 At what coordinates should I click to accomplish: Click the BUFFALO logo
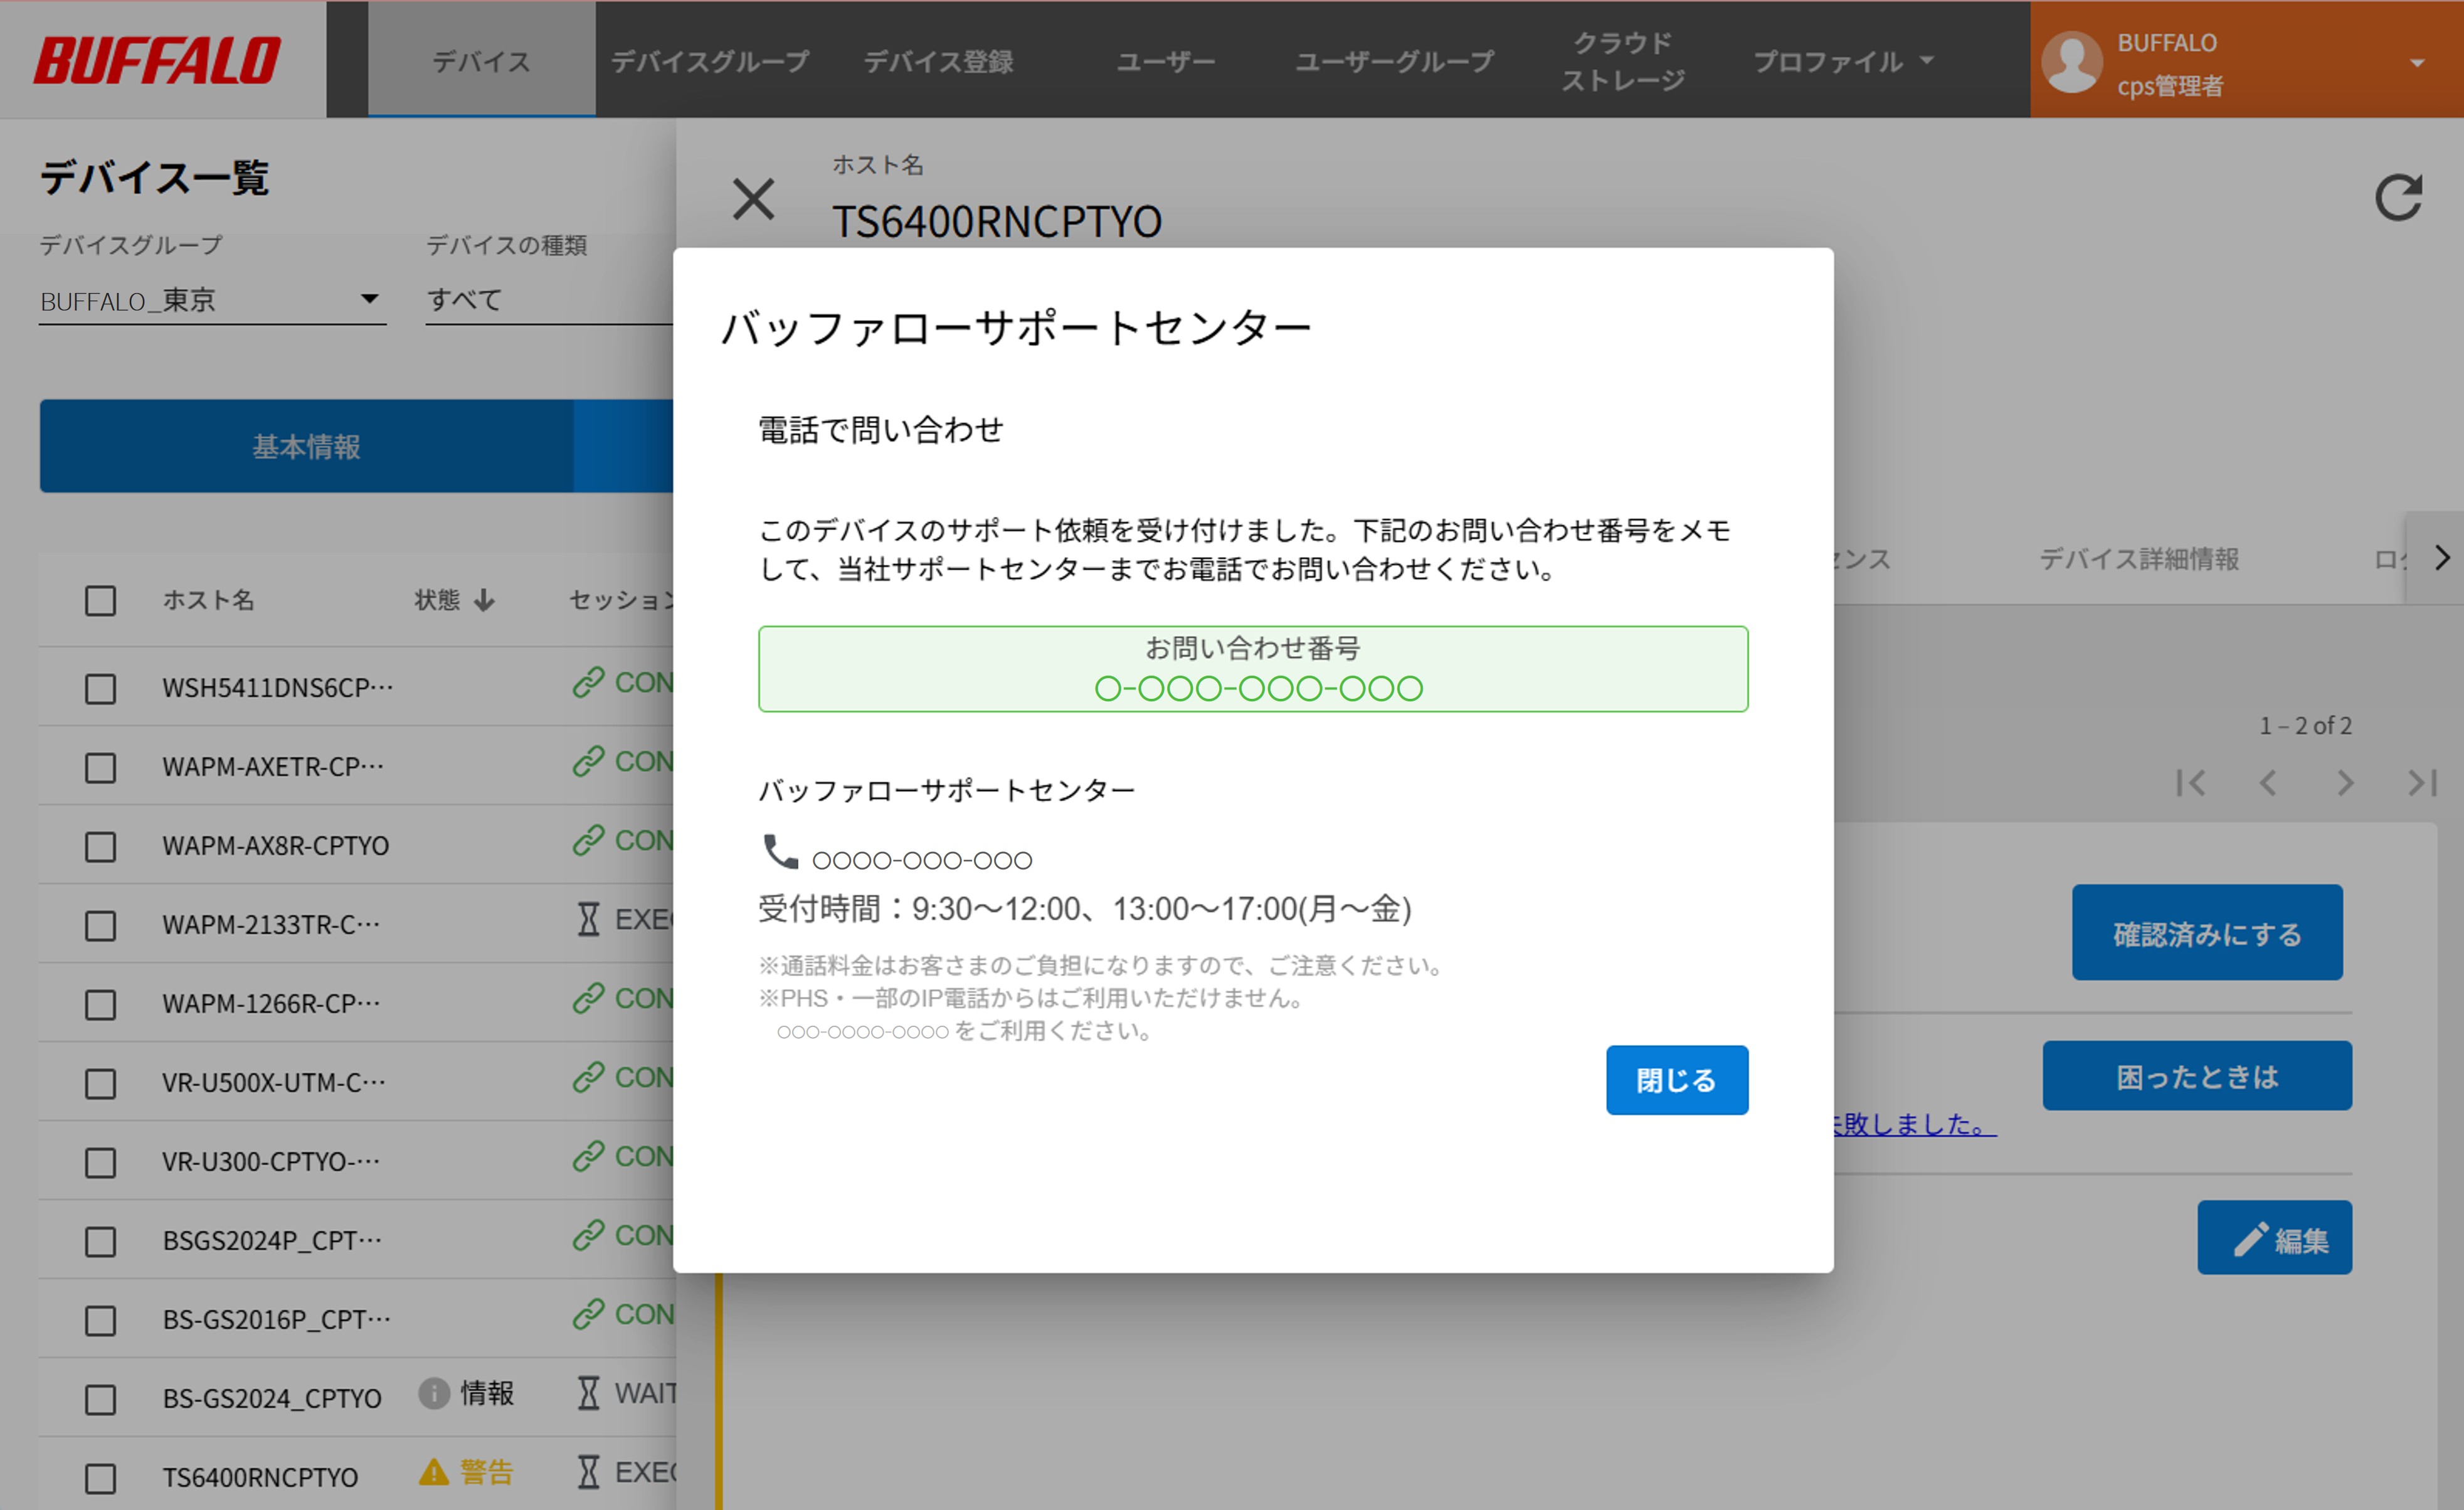(157, 60)
